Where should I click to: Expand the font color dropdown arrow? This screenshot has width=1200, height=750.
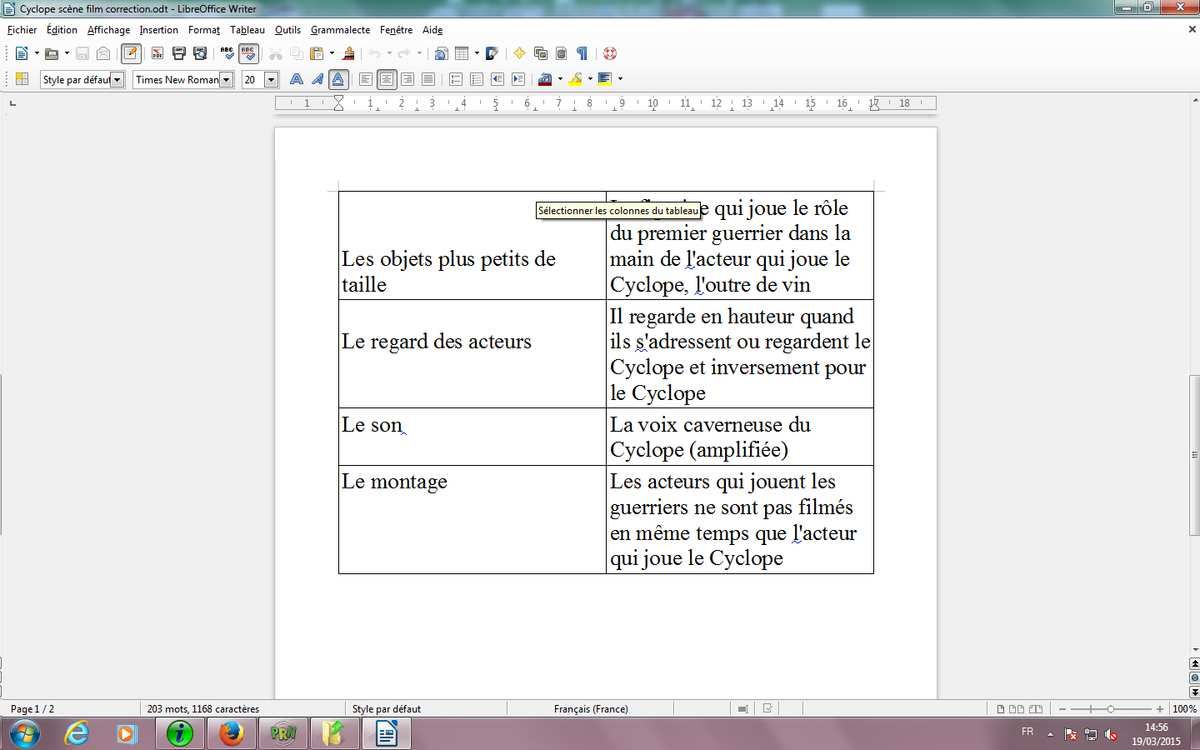tap(559, 79)
